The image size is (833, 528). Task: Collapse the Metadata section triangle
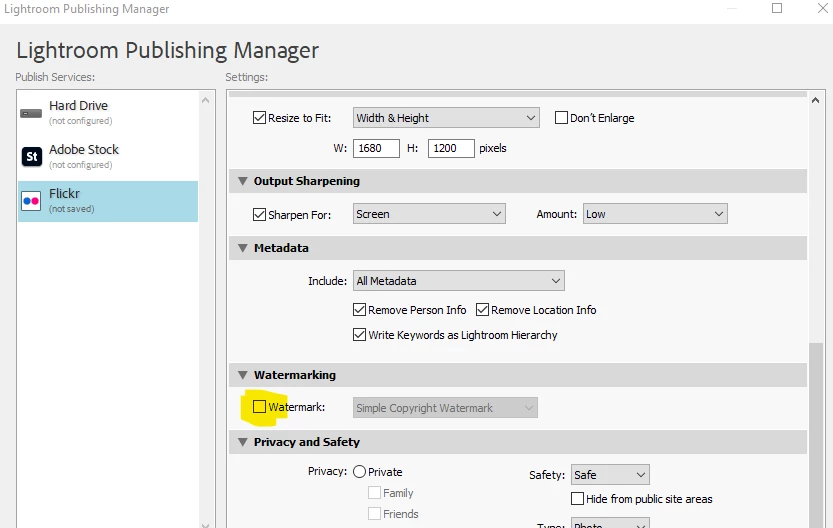[243, 248]
